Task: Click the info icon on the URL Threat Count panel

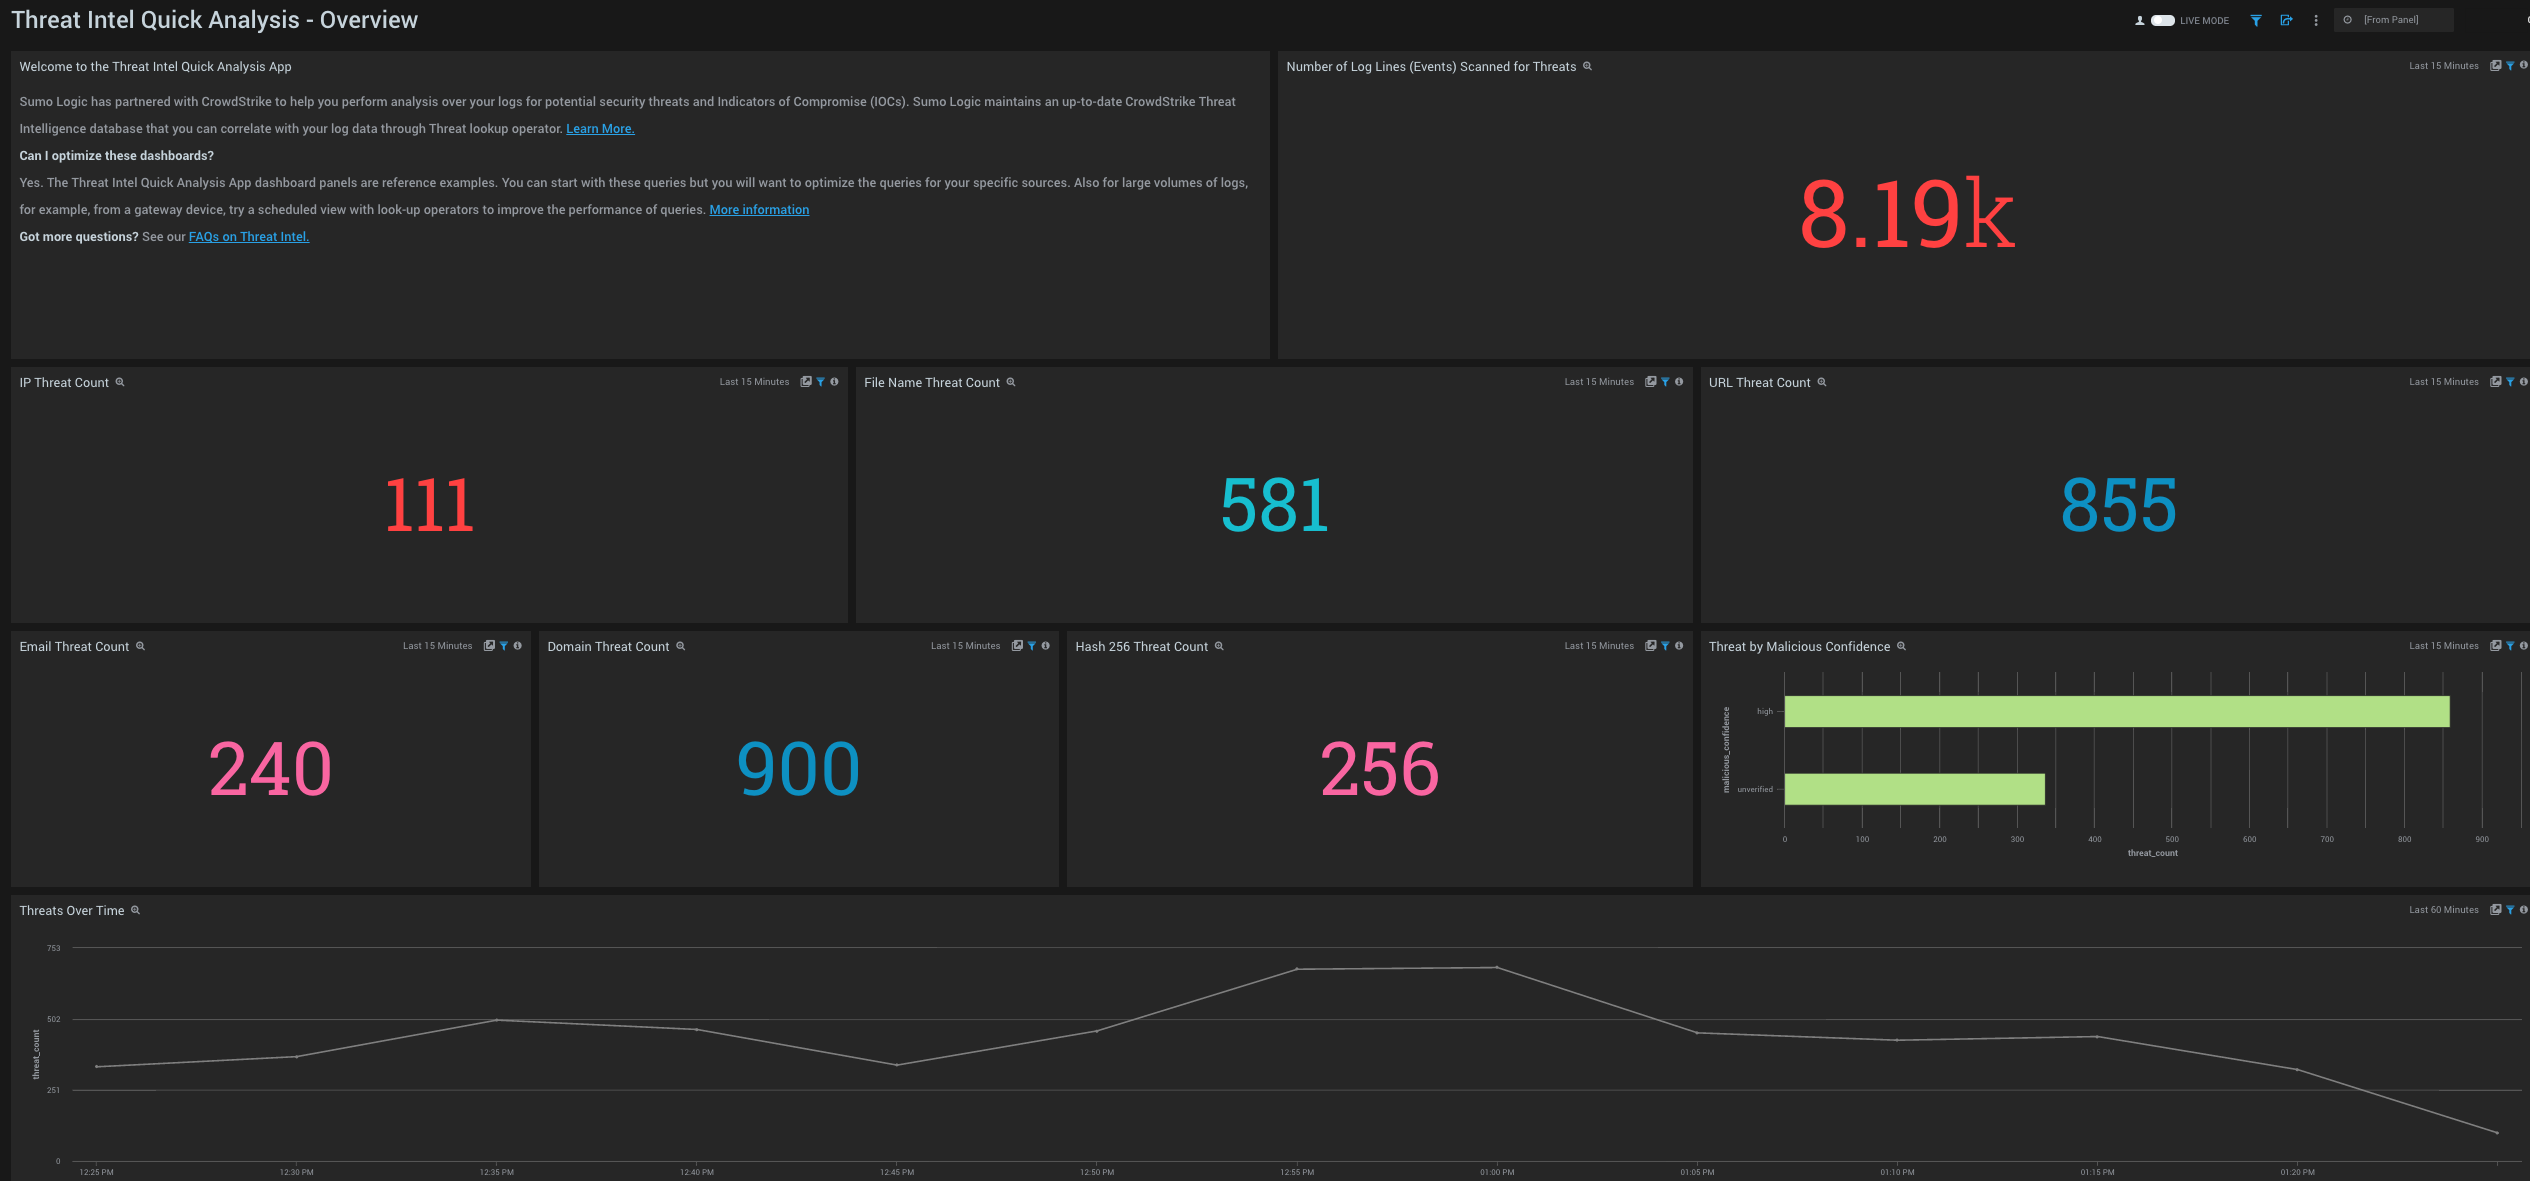Action: [2524, 381]
